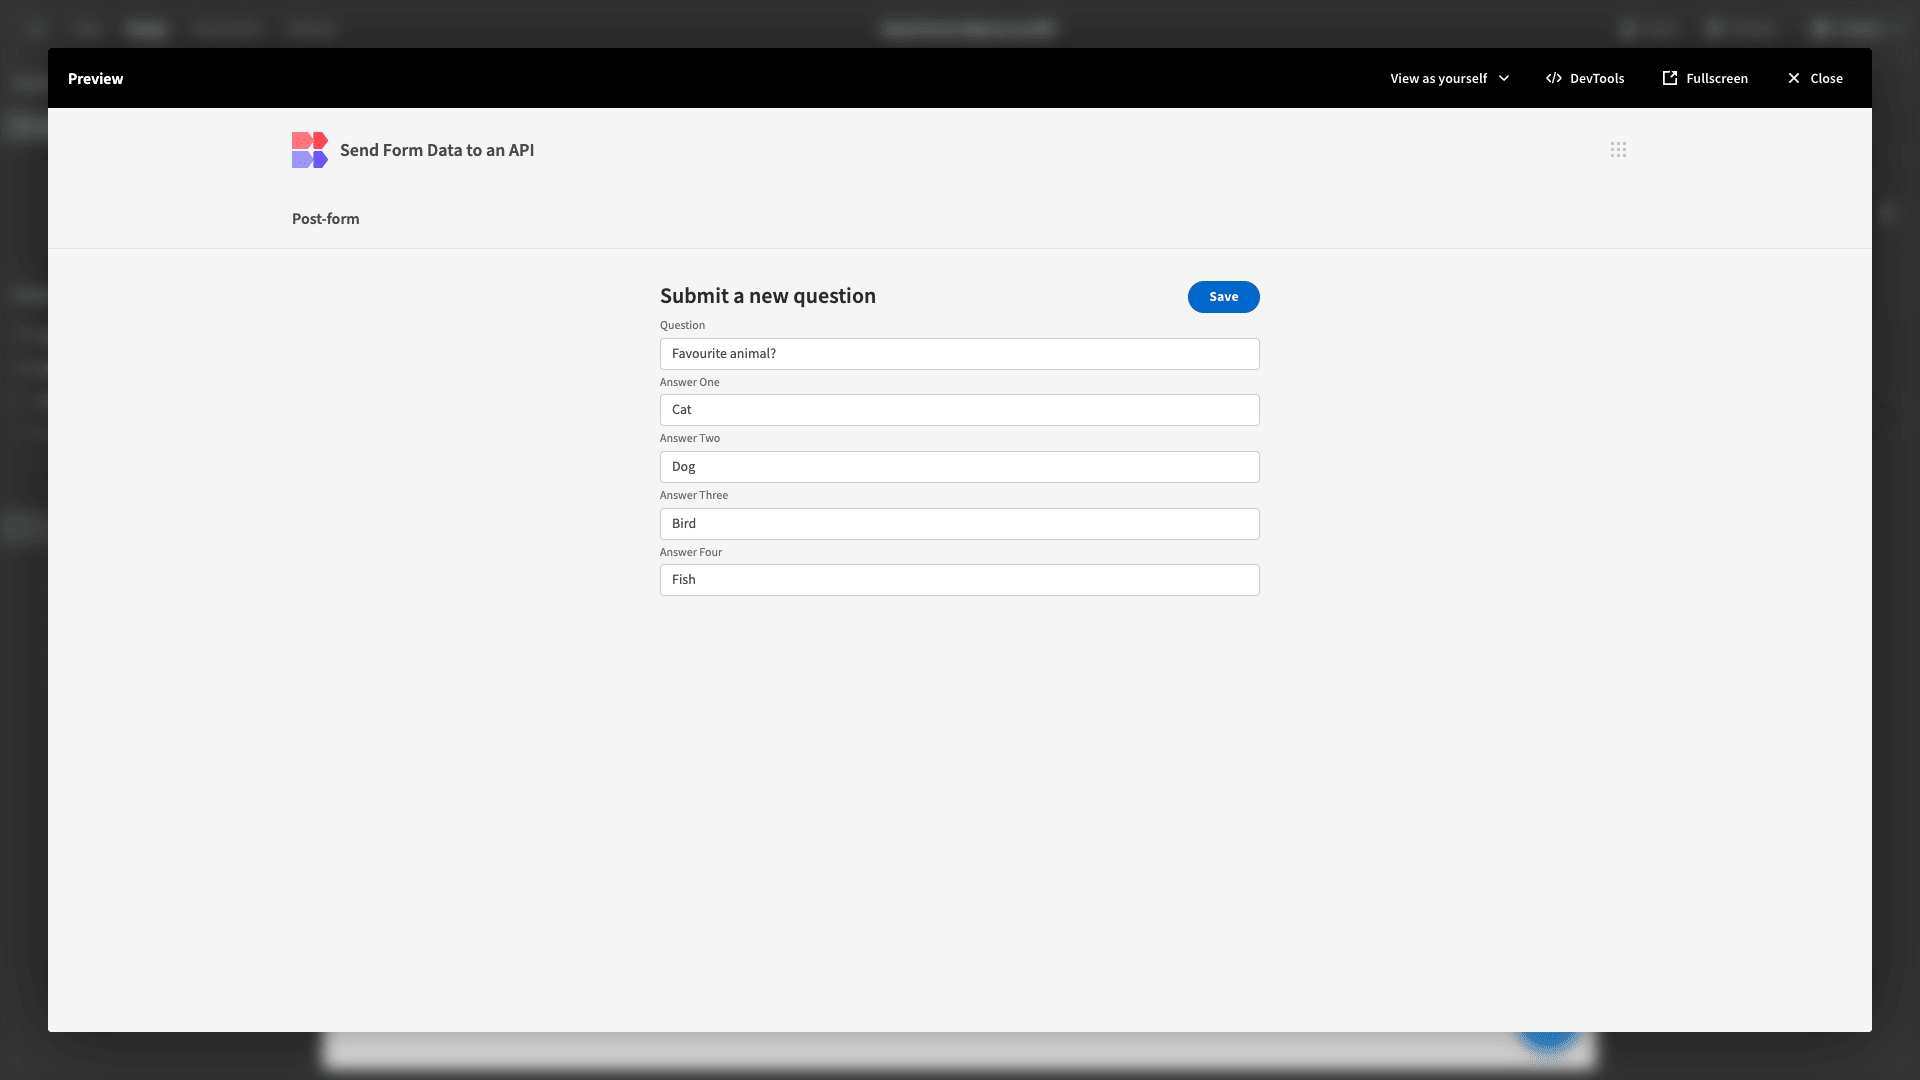Click the external link Fullscreen icon
The image size is (1920, 1080).
[1669, 78]
